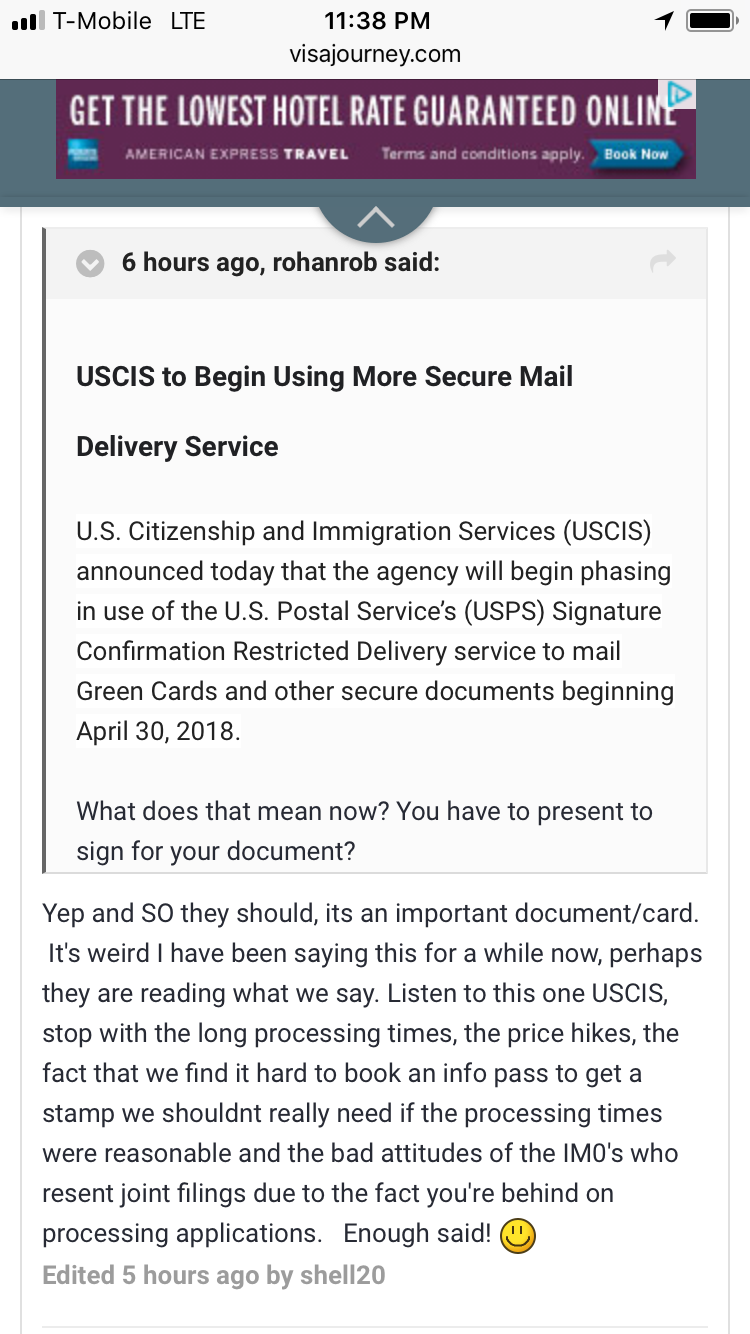
Task: Tap the T-Mobile LTE carrier label
Action: click(129, 20)
